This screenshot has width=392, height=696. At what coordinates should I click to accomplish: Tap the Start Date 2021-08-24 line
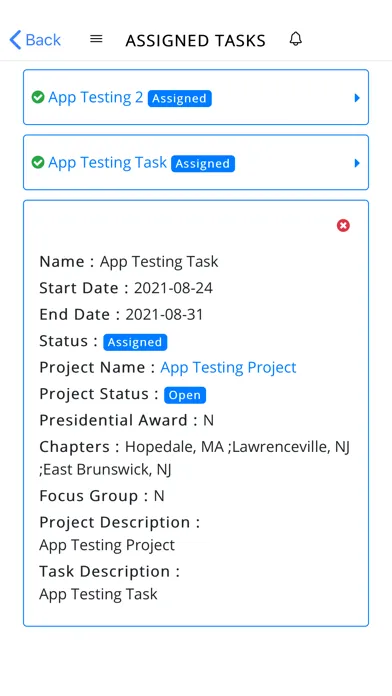click(x=126, y=288)
